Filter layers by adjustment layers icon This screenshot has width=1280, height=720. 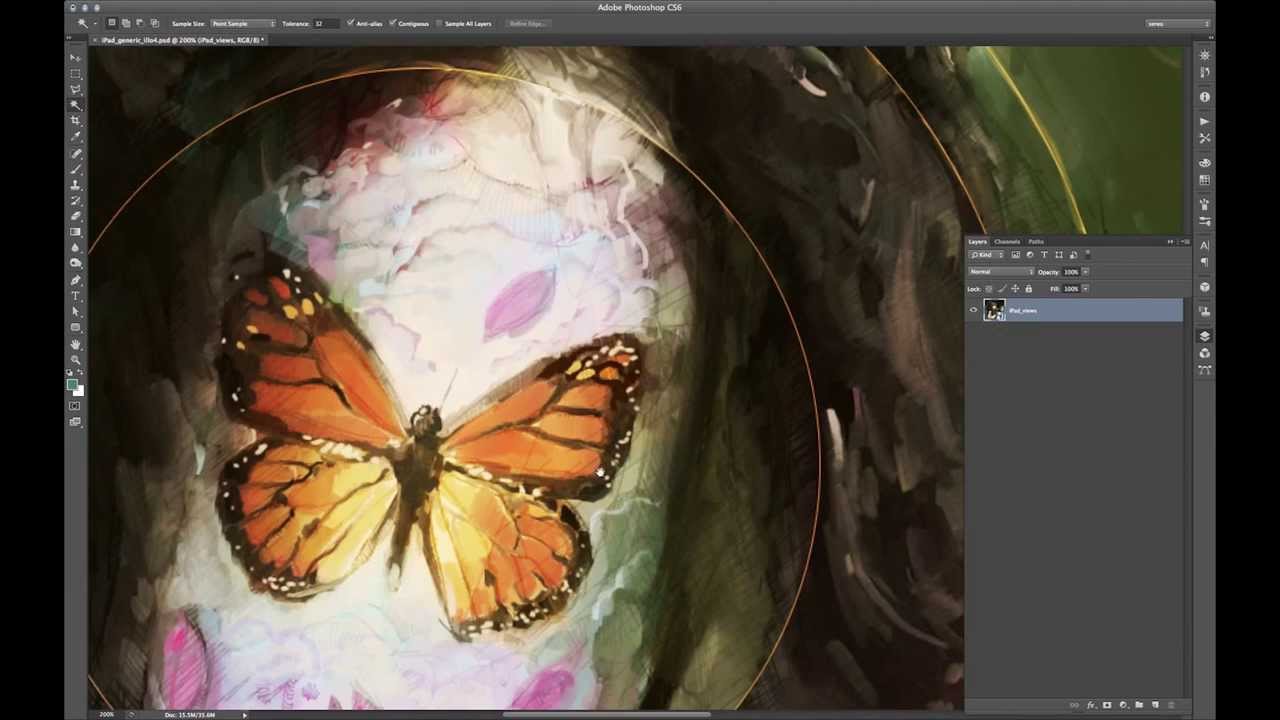[1030, 255]
